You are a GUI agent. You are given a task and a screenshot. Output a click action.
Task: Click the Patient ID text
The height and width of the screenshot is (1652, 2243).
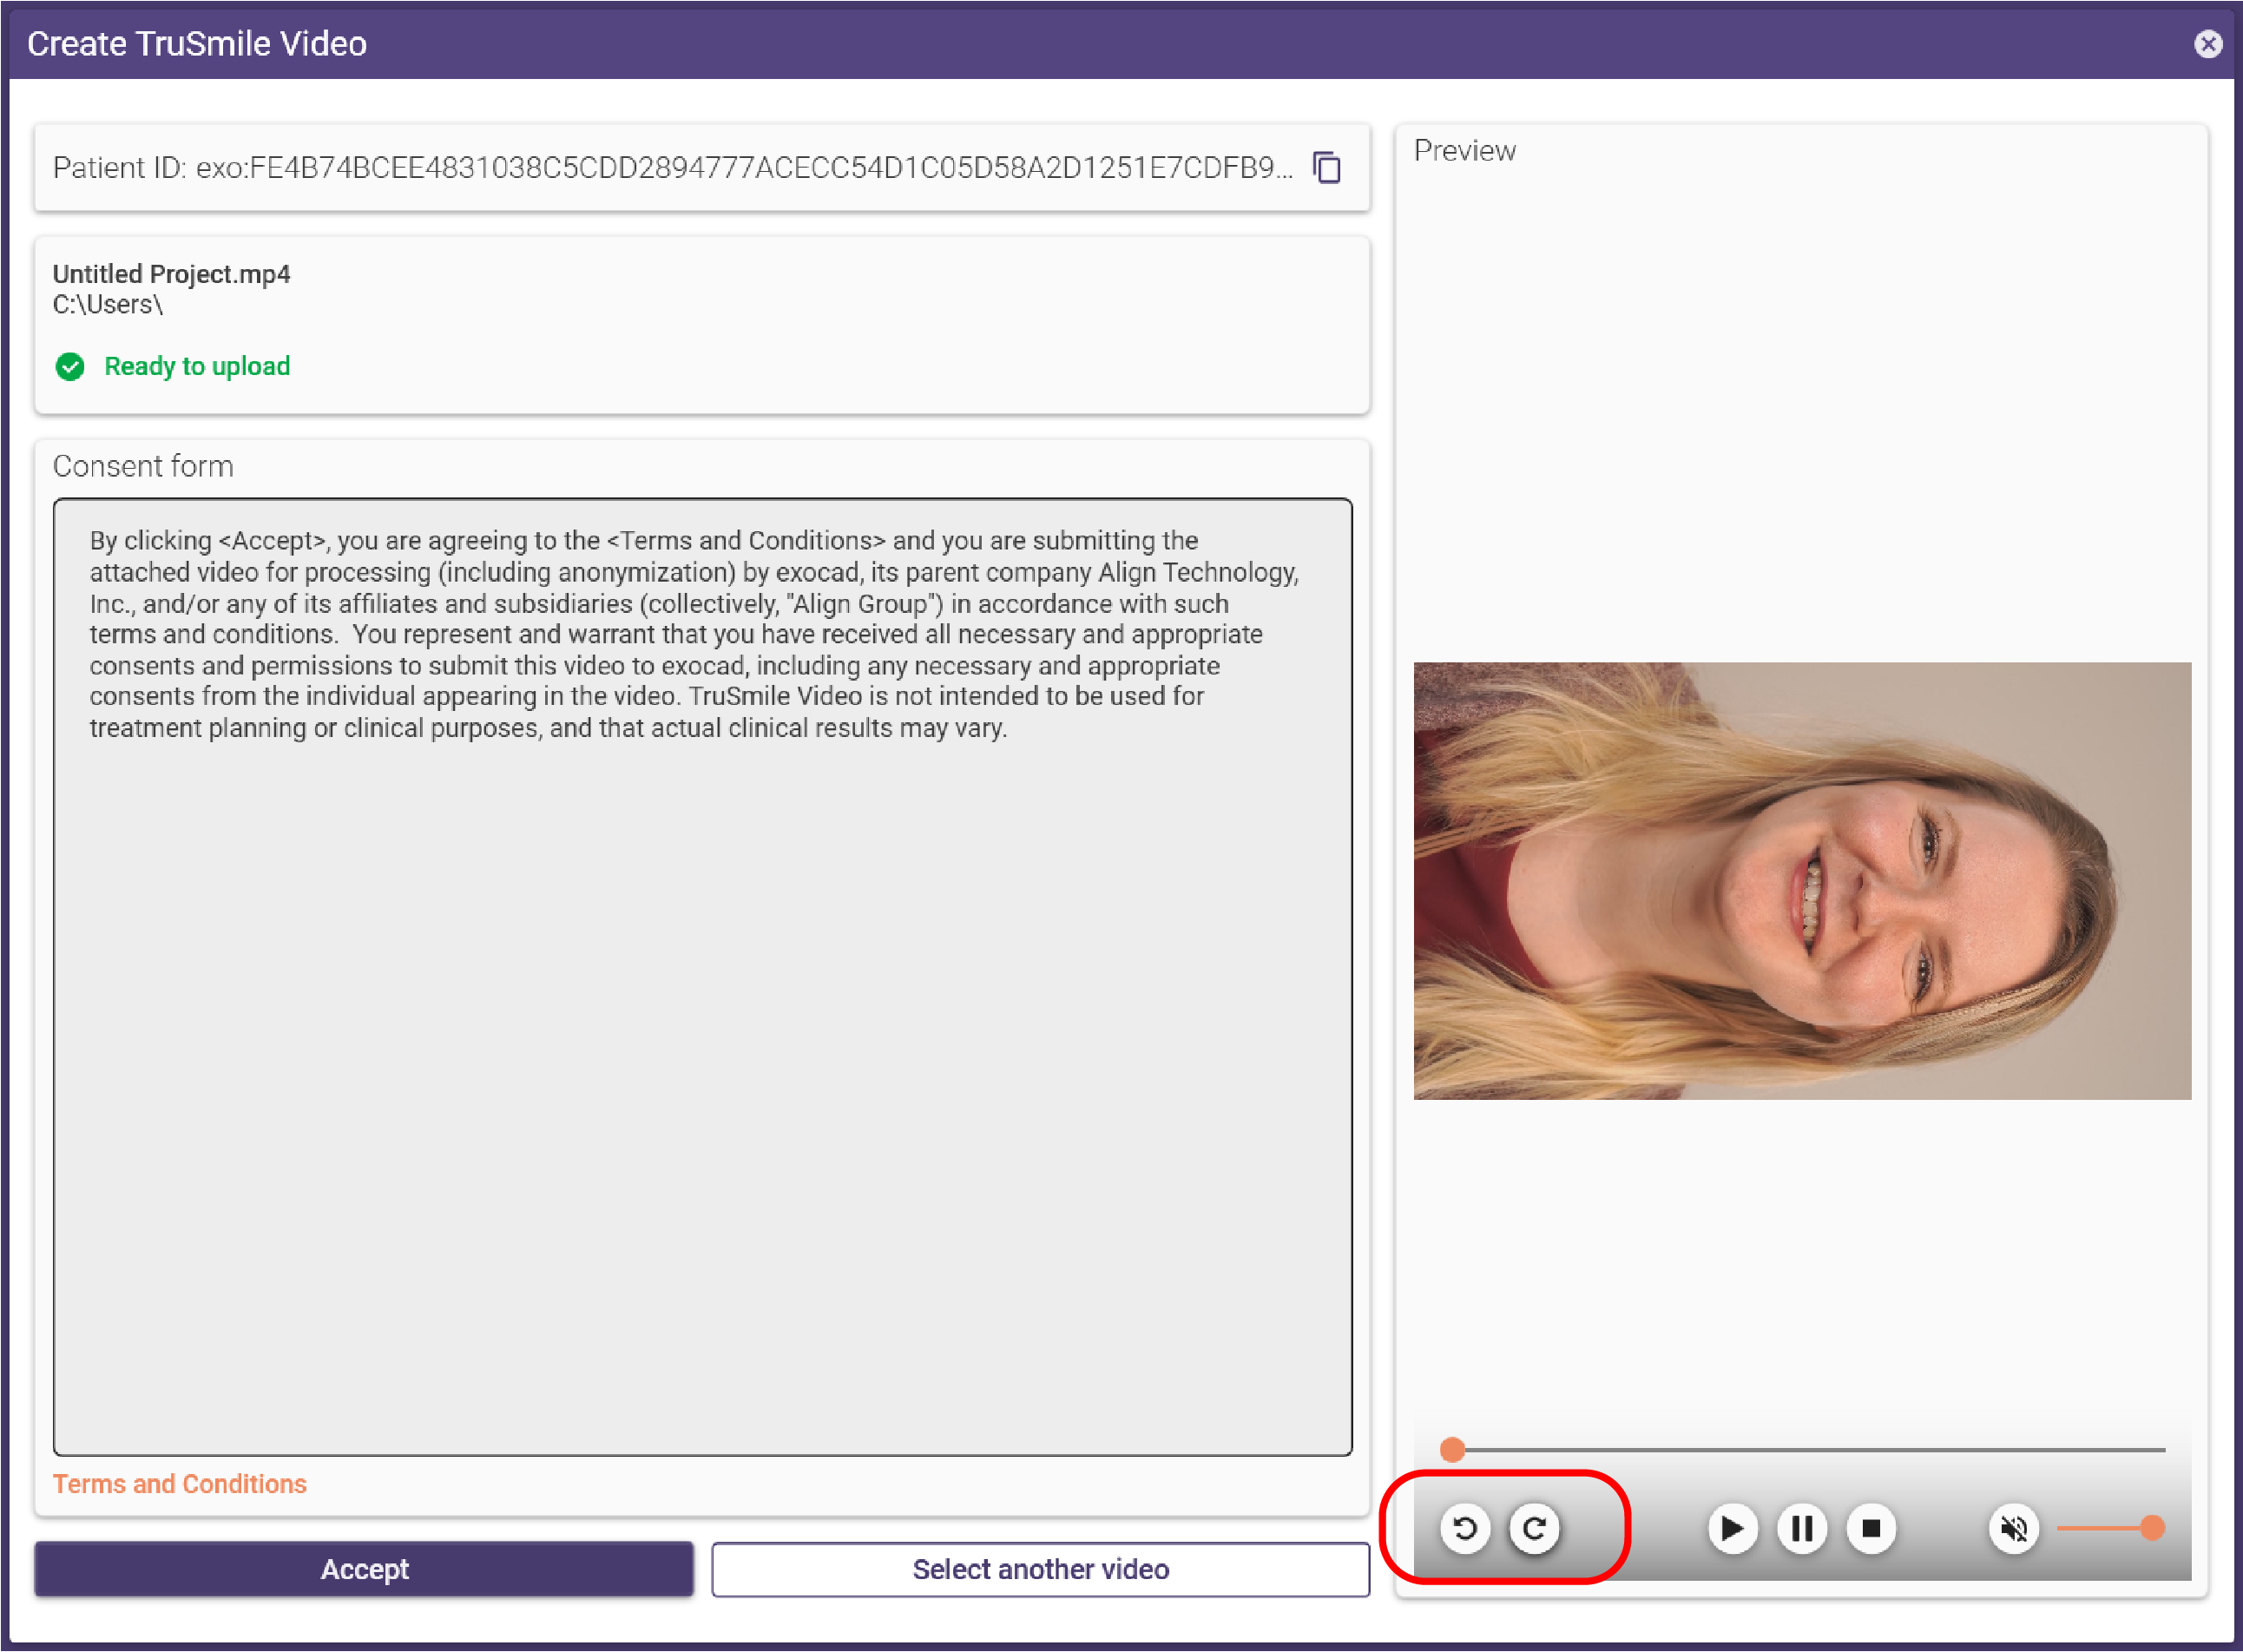point(673,167)
